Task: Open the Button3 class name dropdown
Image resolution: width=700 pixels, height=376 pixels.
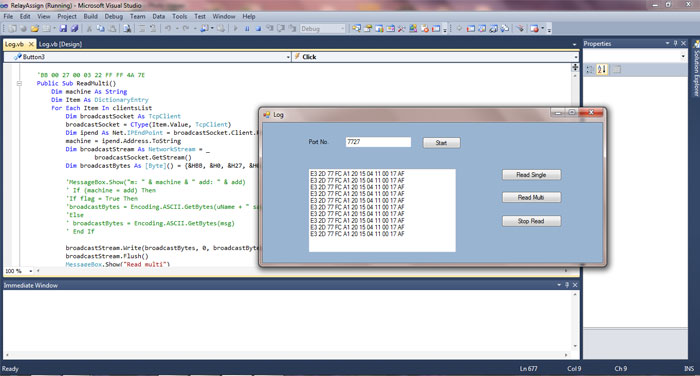Action: click(x=288, y=57)
